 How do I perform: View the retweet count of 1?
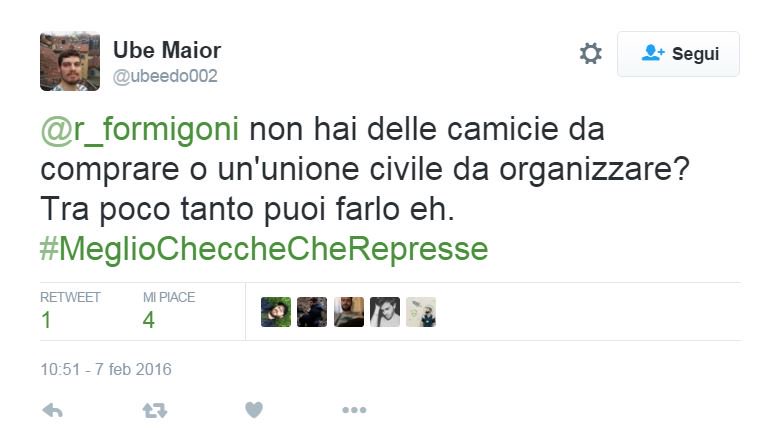click(x=46, y=320)
